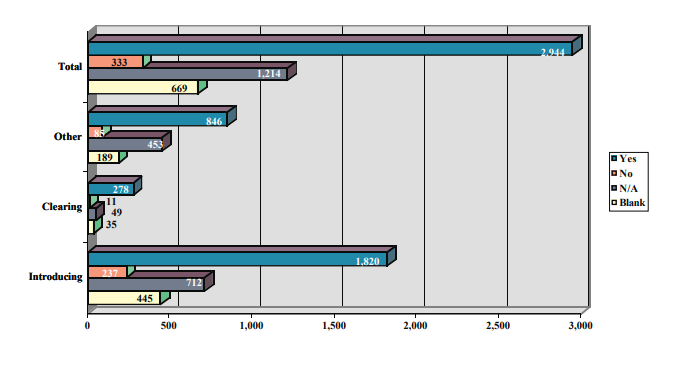Viewport: 682px width, 375px height.
Task: Click the Clearing category label
Action: point(62,207)
